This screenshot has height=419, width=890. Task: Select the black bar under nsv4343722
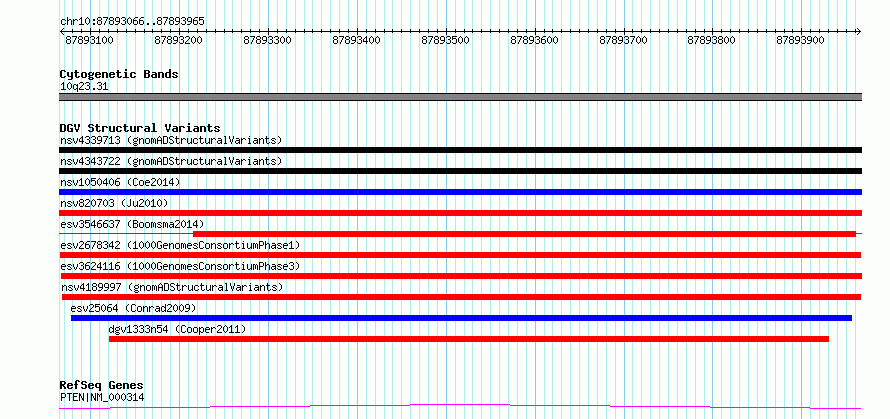pos(460,171)
